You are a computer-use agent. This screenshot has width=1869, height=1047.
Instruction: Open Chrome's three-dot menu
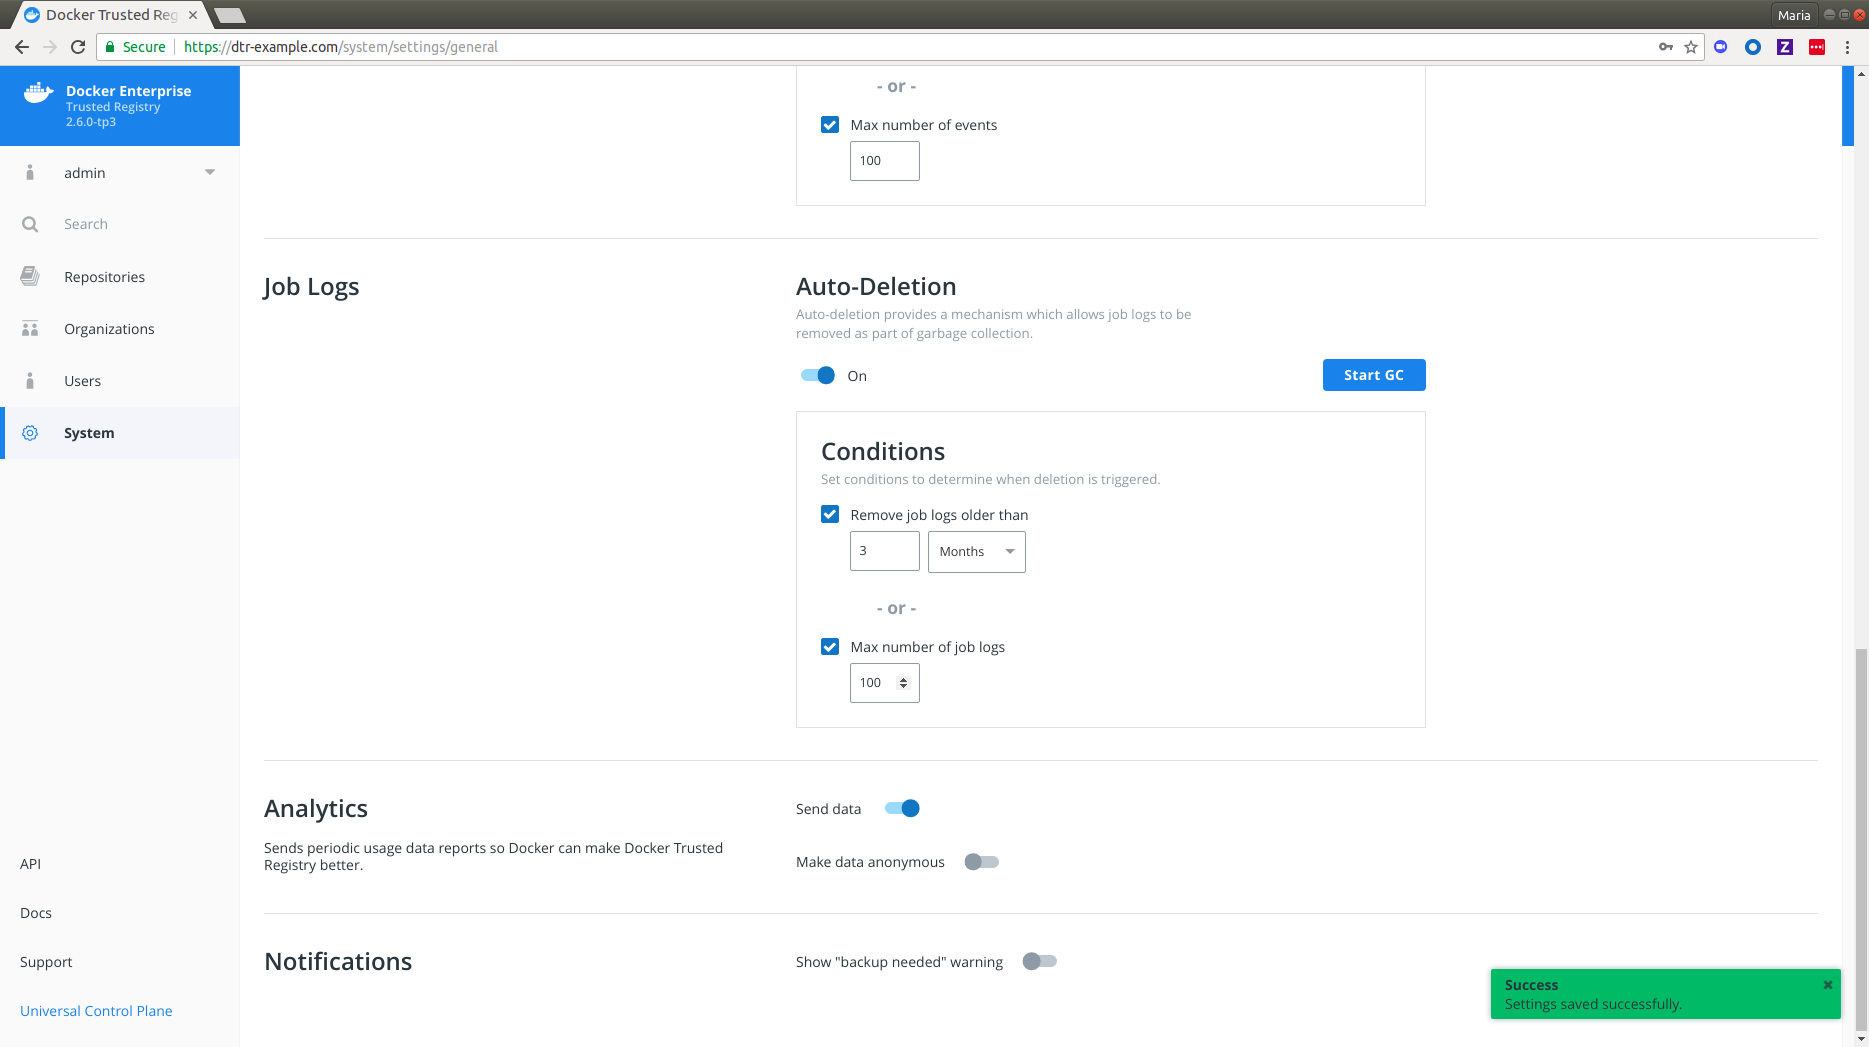point(1848,47)
